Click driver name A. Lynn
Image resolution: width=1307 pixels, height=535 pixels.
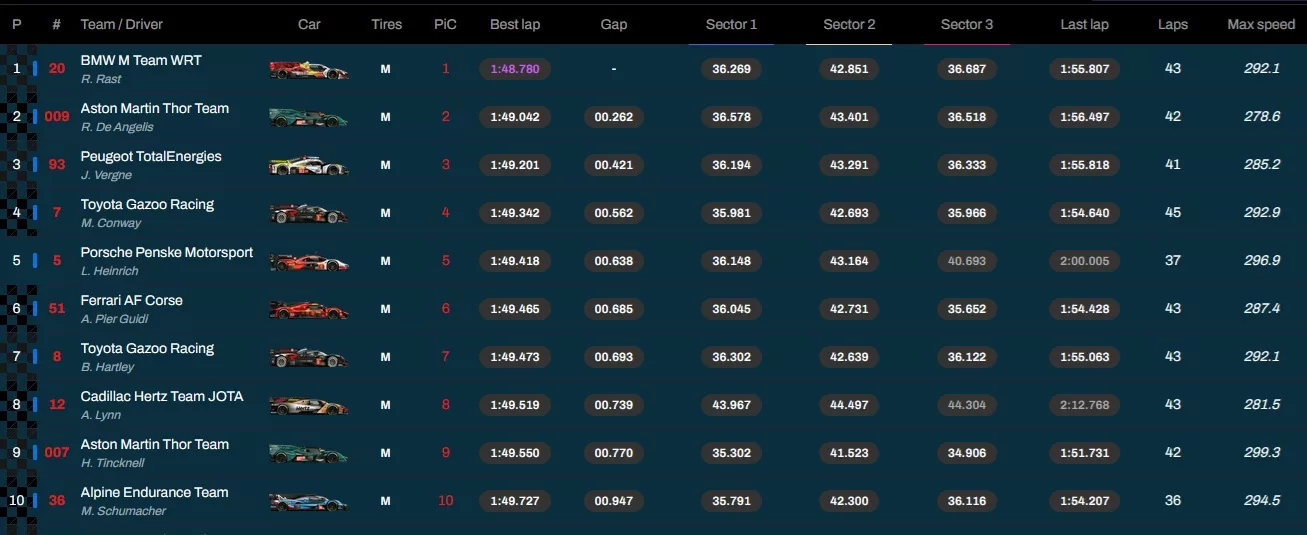coord(100,415)
